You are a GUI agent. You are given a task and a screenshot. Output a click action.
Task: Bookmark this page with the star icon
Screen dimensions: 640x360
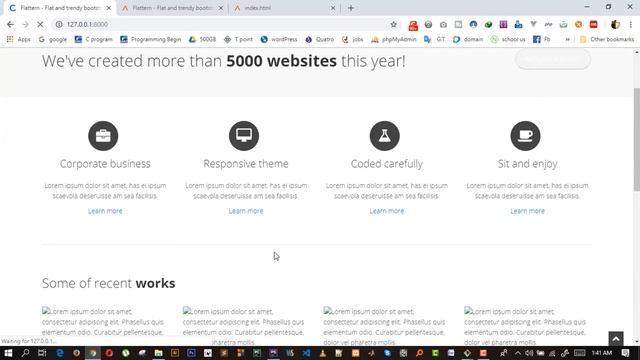coord(393,24)
